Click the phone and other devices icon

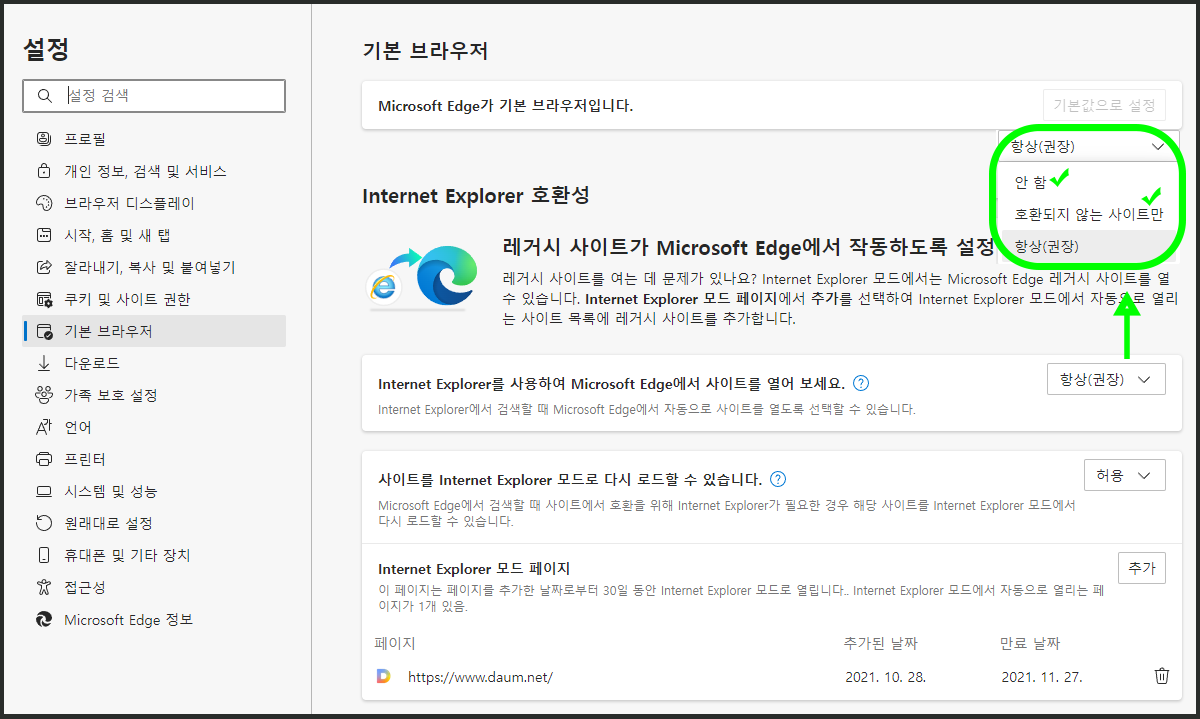43,555
